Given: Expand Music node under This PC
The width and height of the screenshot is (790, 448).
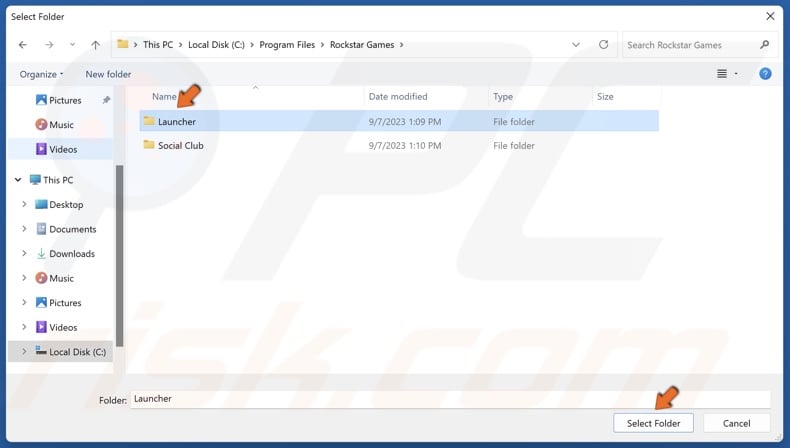Looking at the screenshot, I should [x=24, y=278].
